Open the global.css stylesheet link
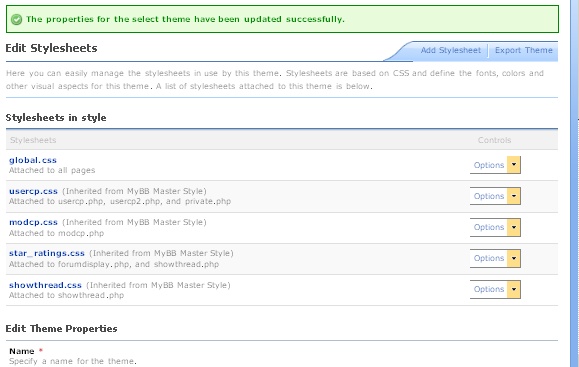Screen dimensions: 579x367 point(33,160)
